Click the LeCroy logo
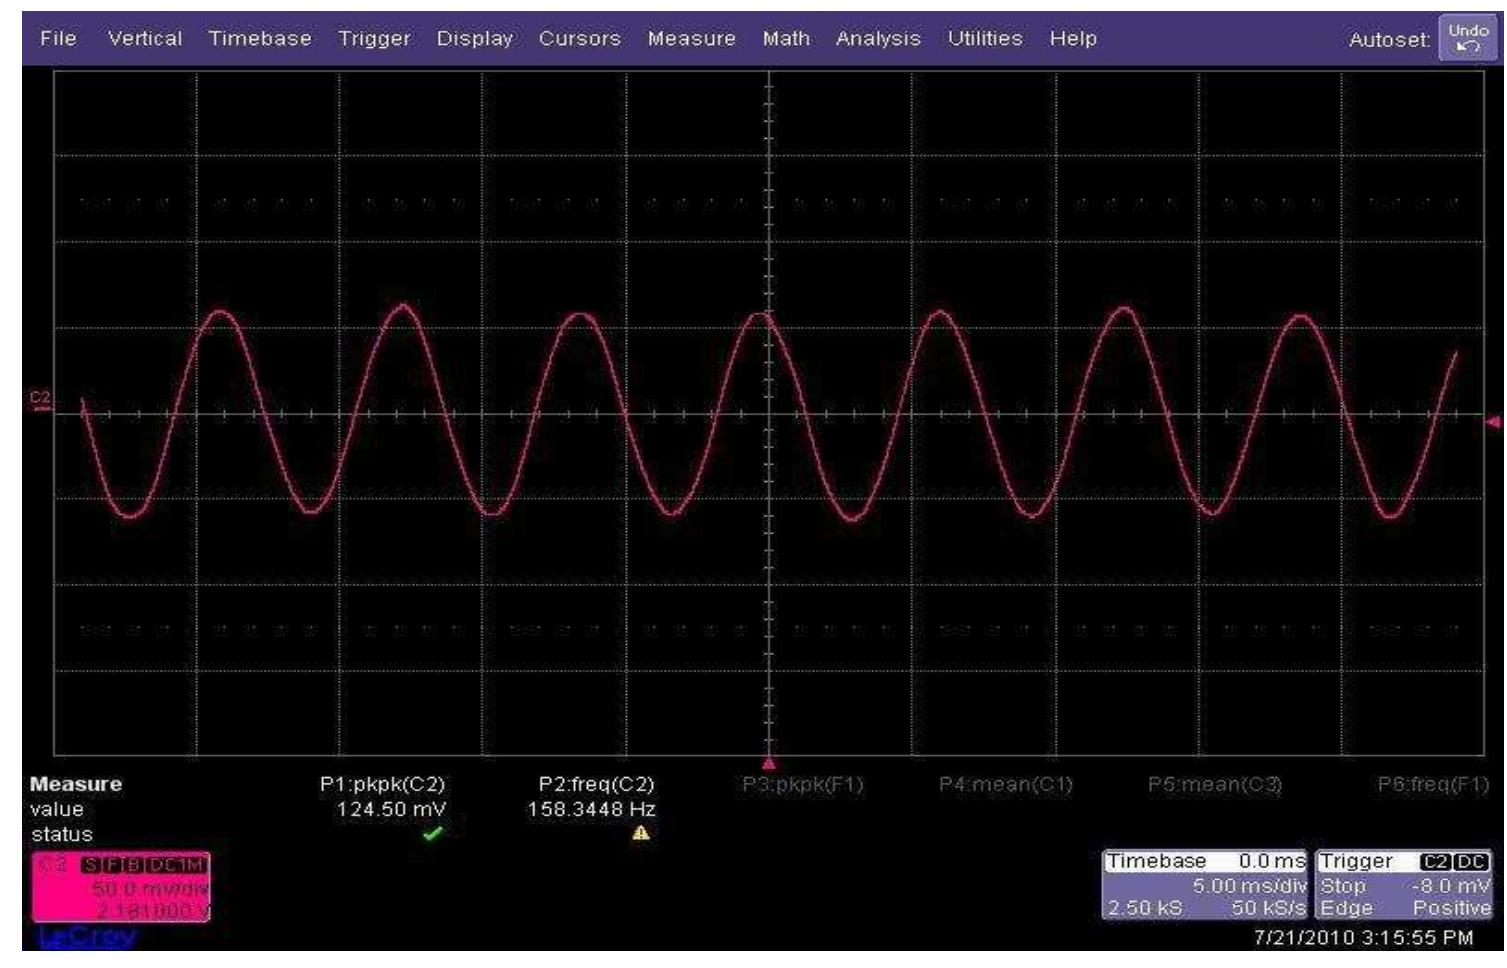This screenshot has width=1507, height=968. coord(86,937)
